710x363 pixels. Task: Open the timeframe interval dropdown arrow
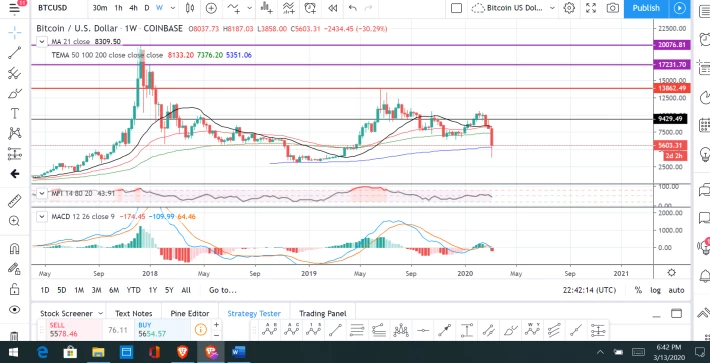[173, 8]
